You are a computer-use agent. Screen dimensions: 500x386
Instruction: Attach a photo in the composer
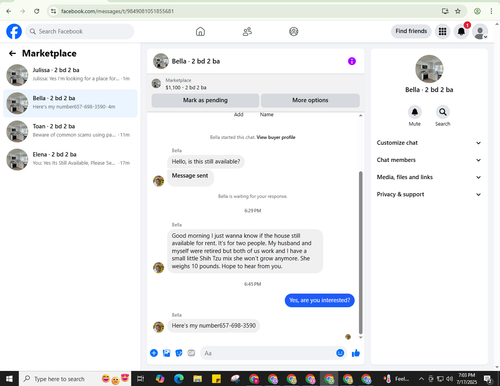coord(166,353)
